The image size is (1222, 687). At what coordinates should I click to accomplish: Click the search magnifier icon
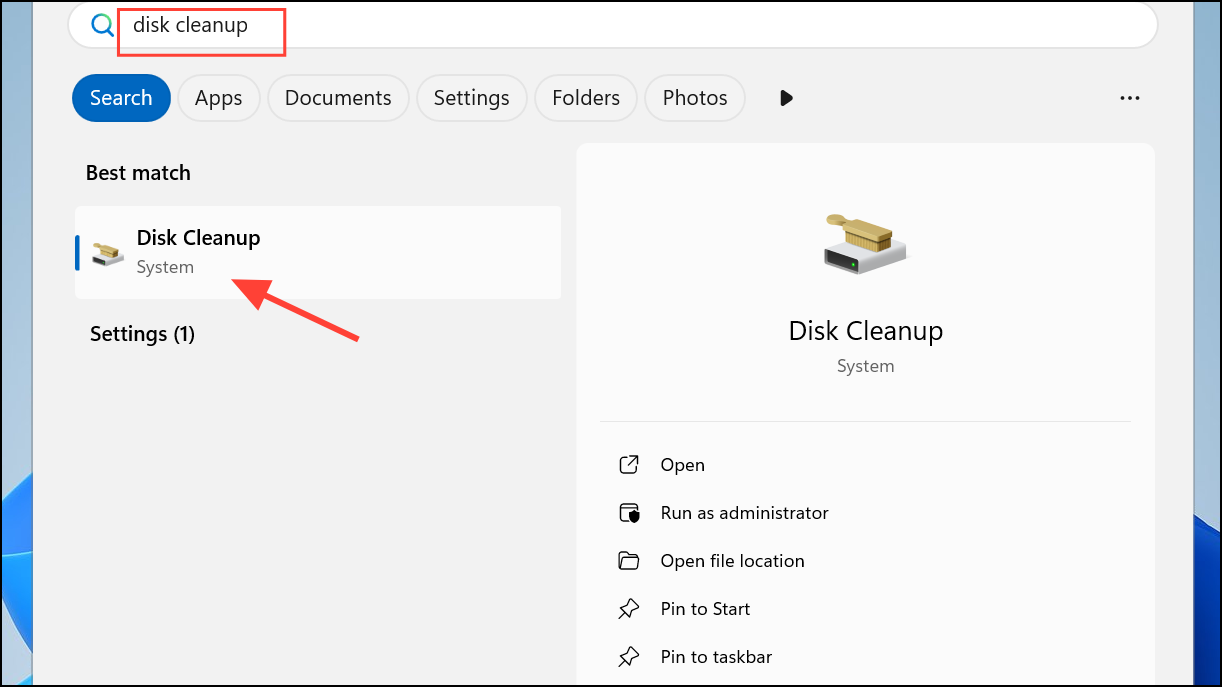click(102, 25)
